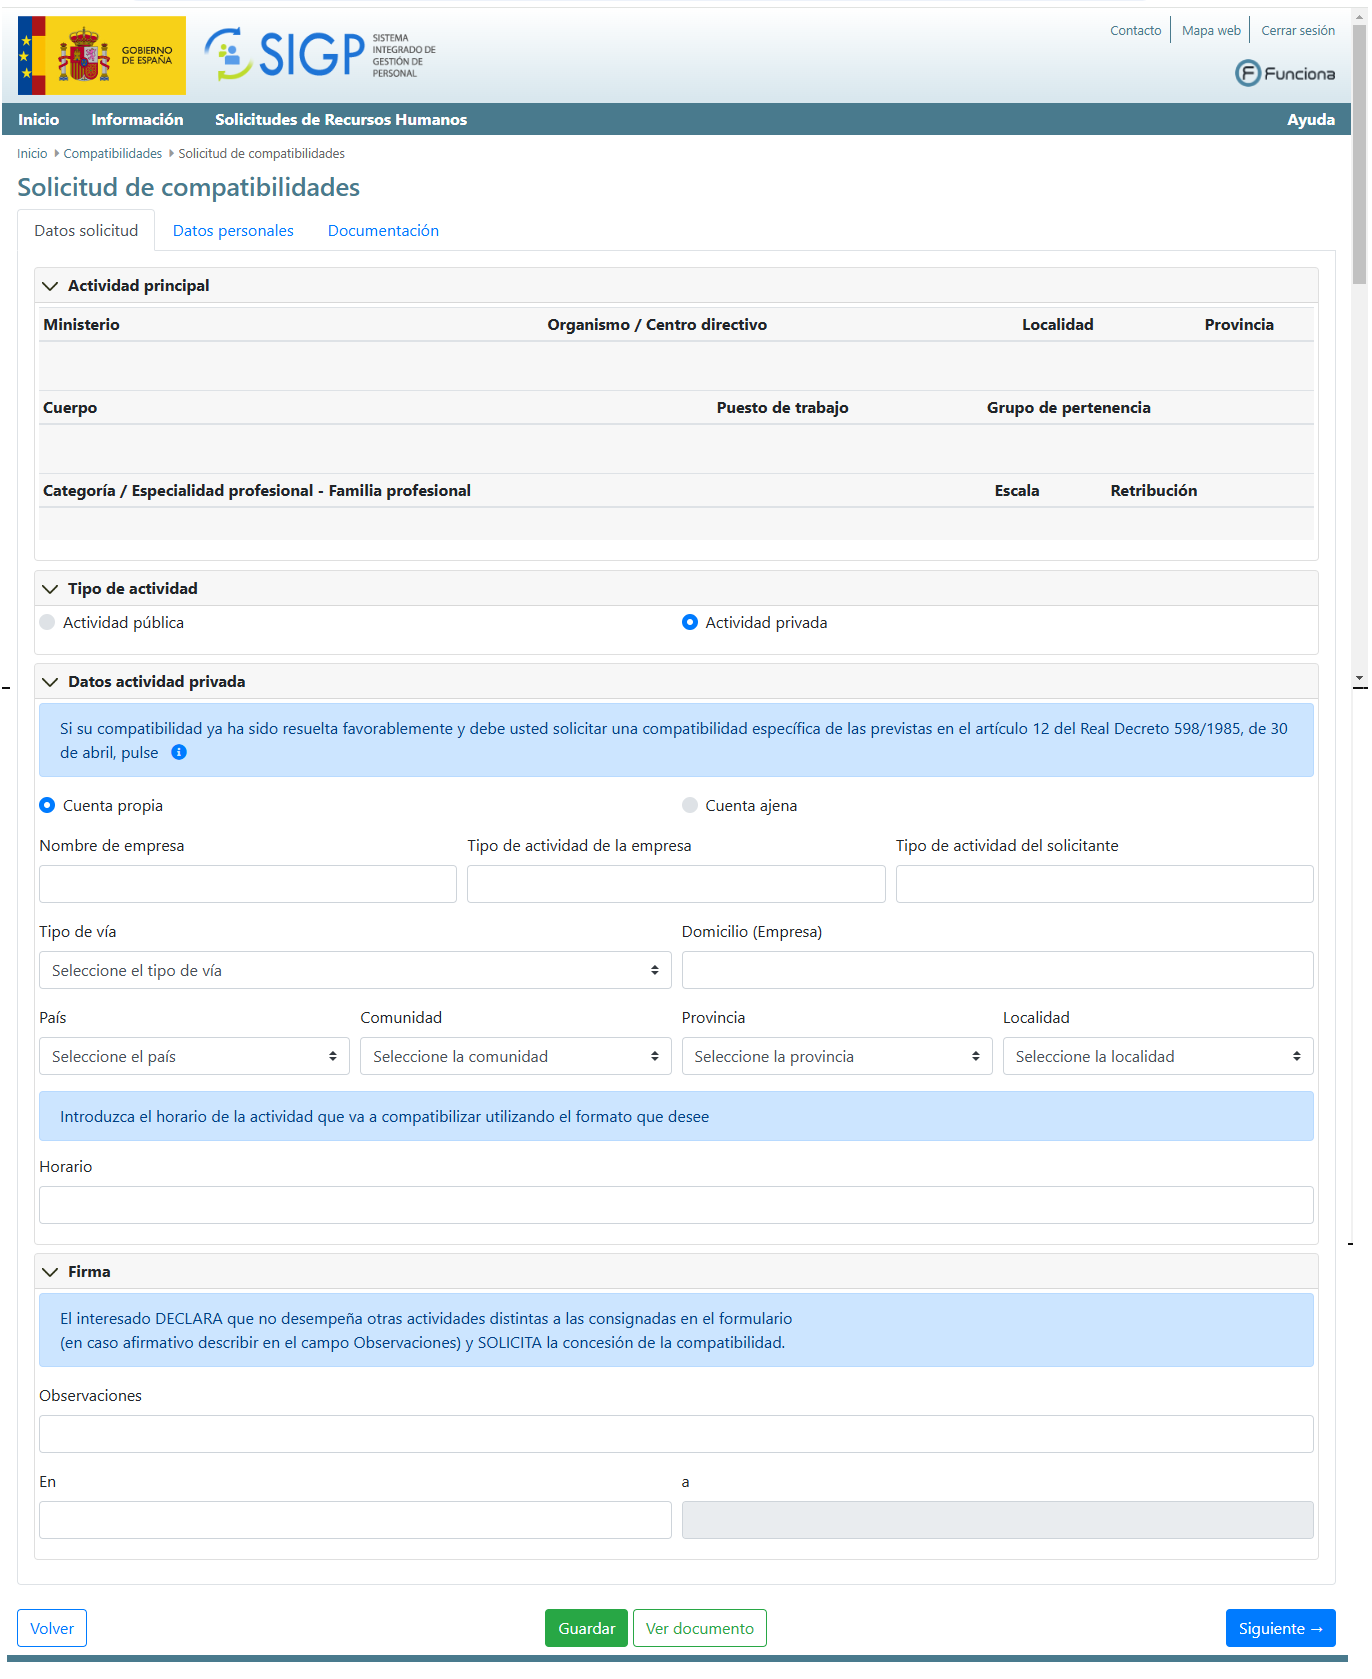Collapse the Firma section chevron
Image resolution: width=1372 pixels, height=1679 pixels.
coord(50,1272)
